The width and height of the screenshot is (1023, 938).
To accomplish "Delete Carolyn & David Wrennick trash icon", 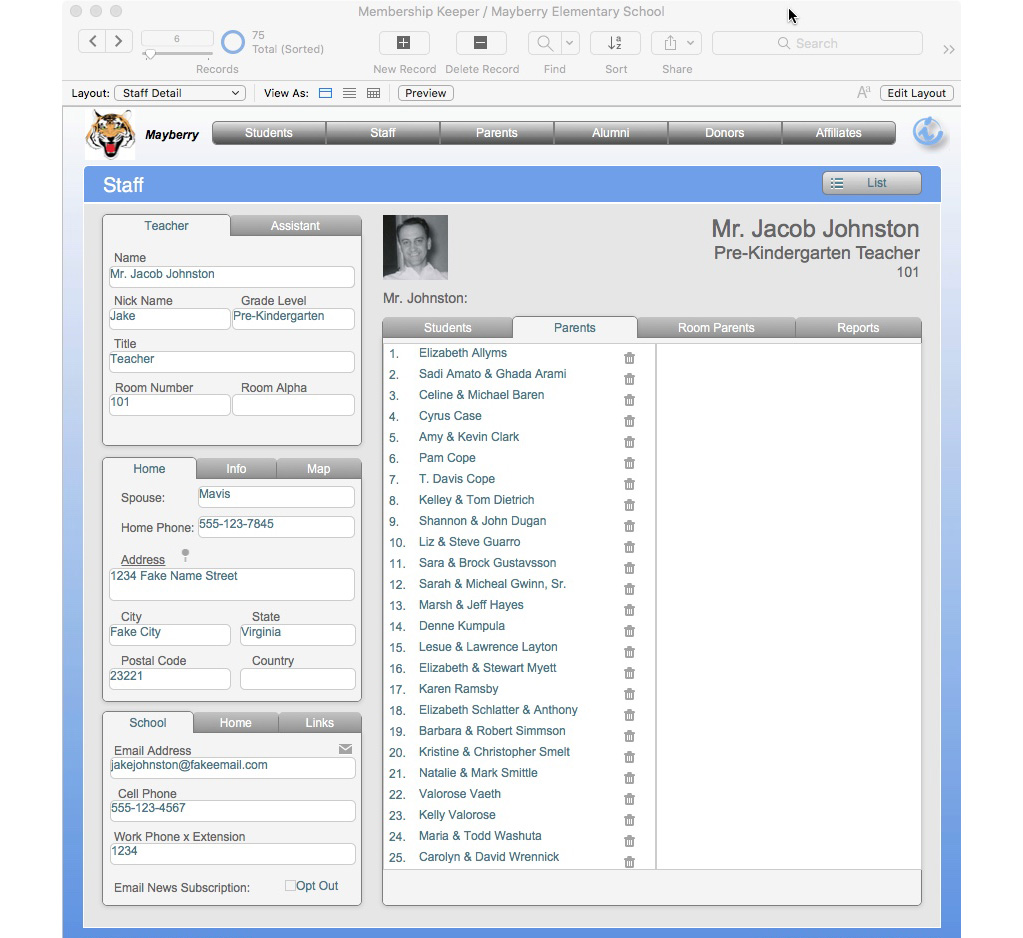I will coord(629,862).
